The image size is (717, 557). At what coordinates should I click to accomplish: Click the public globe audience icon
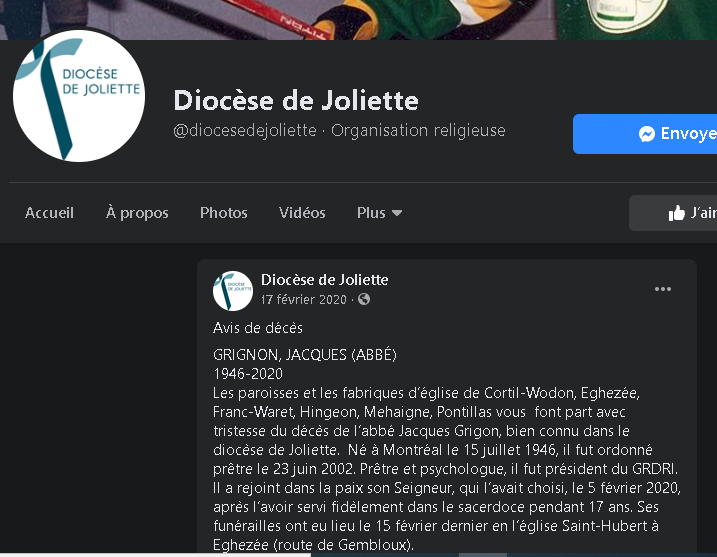(364, 299)
